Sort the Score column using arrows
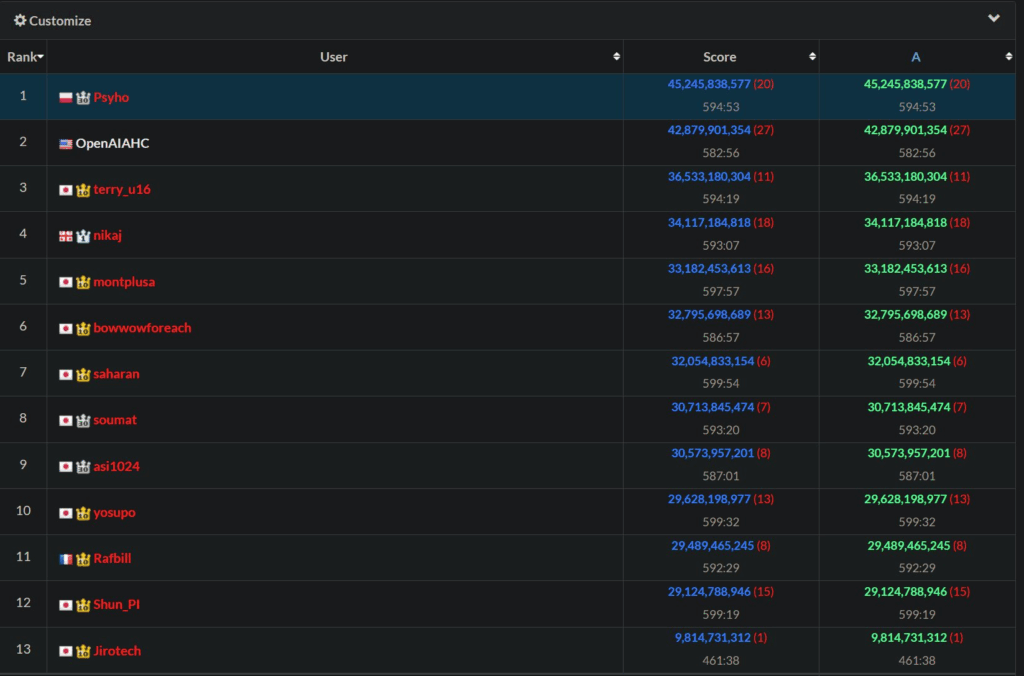This screenshot has width=1024, height=676. point(812,57)
